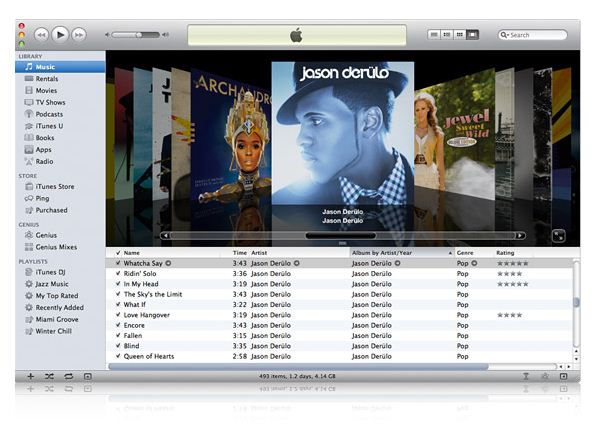Open the Movies library
Image resolution: width=601 pixels, height=437 pixels.
[60, 90]
